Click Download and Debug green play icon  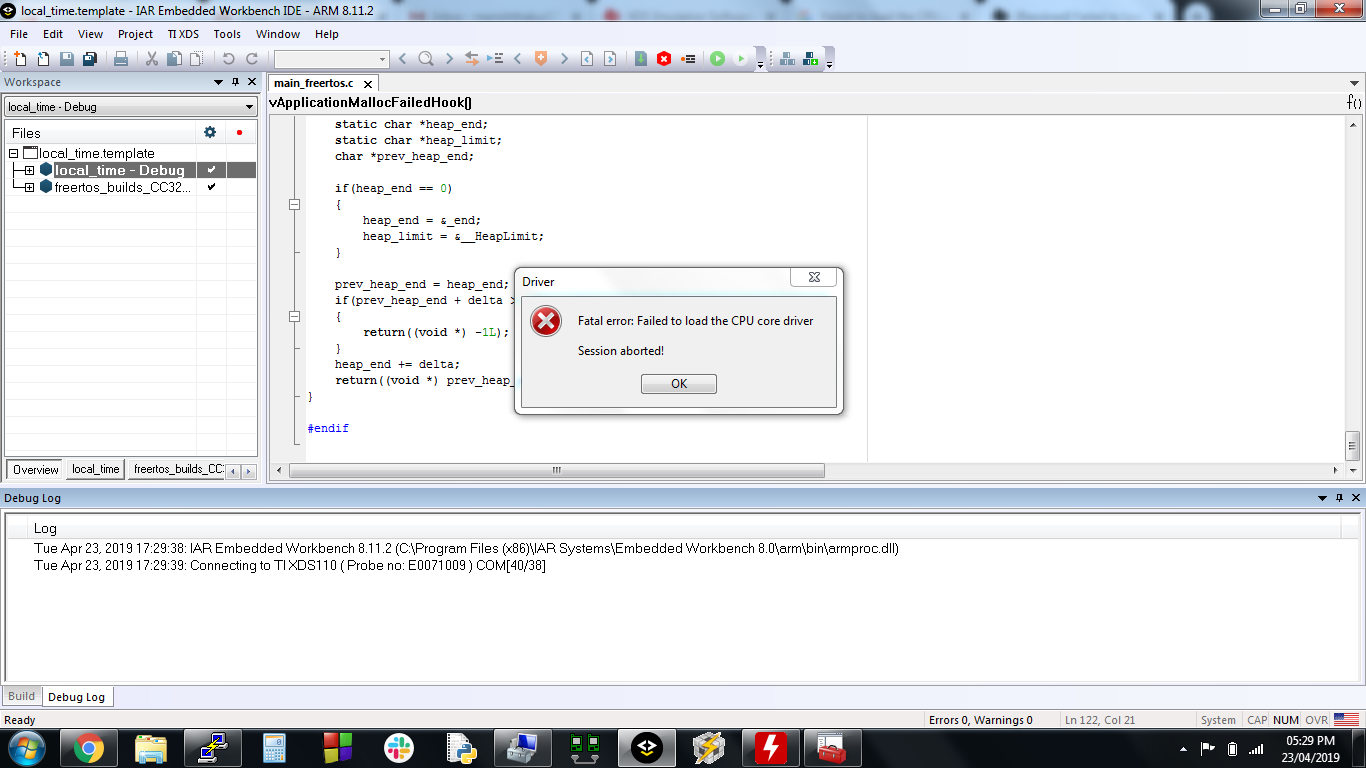tap(717, 59)
